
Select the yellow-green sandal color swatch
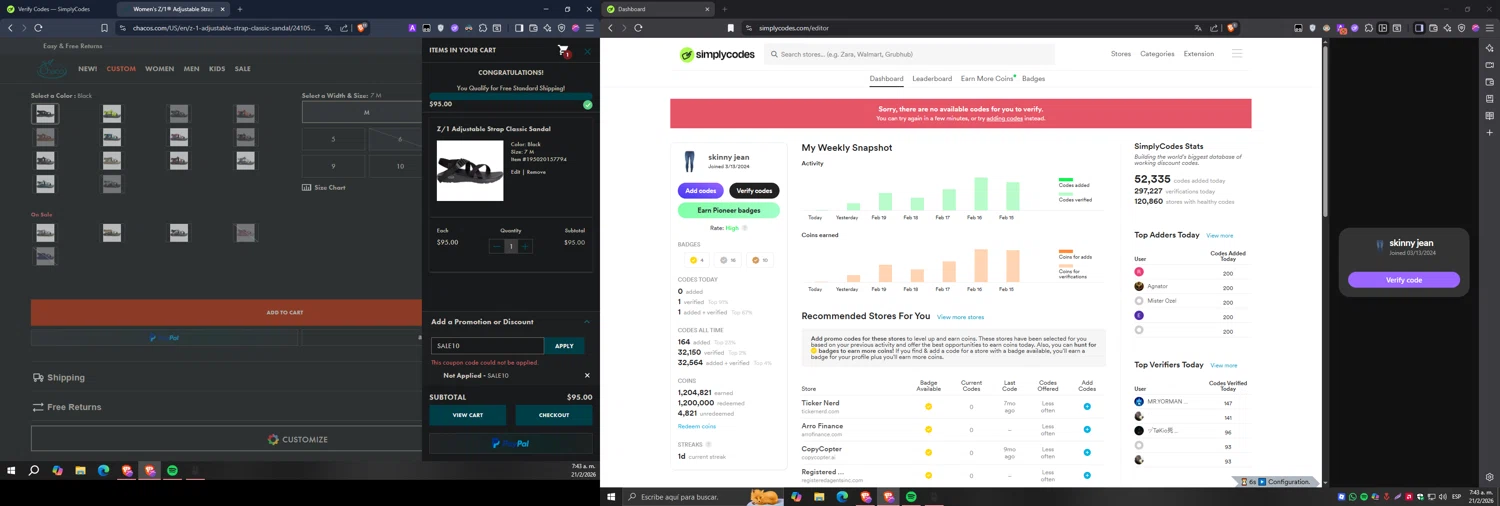tap(112, 113)
